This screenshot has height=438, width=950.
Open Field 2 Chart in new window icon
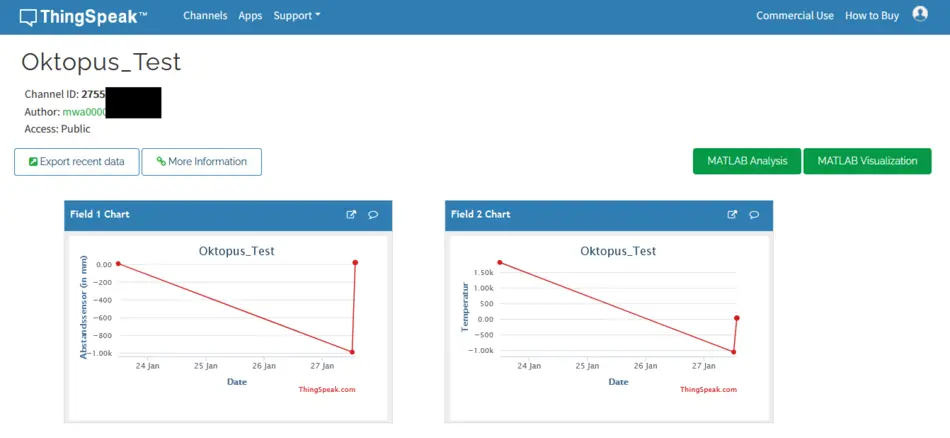point(732,214)
